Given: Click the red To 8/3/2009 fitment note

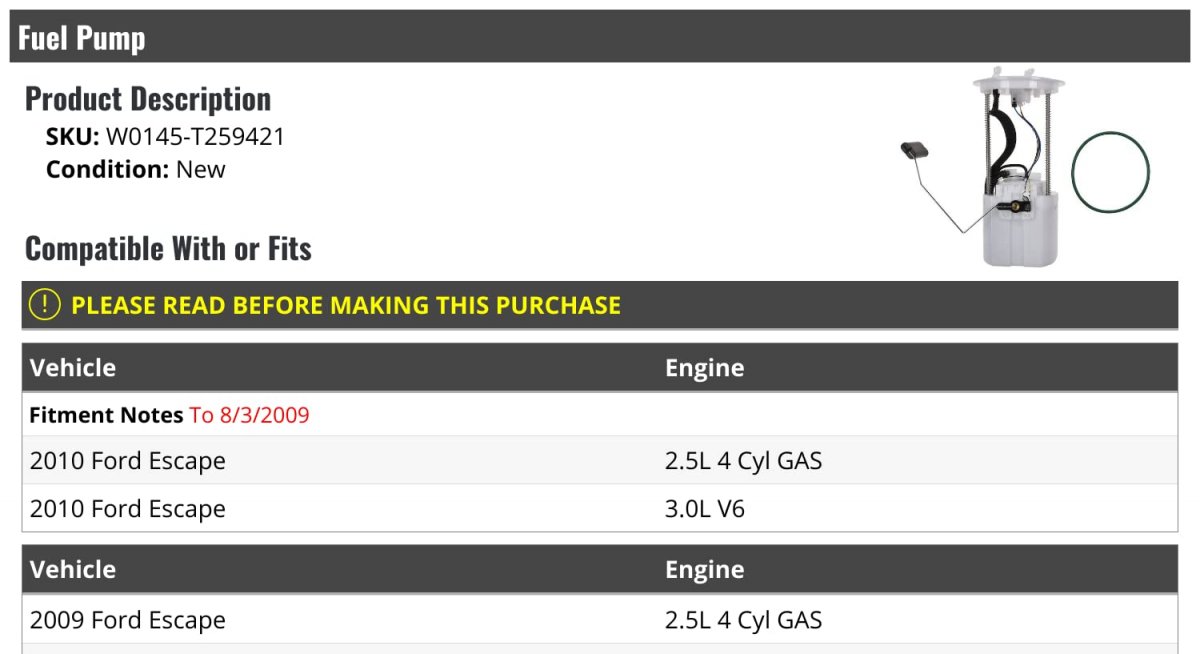Looking at the screenshot, I should coord(250,415).
